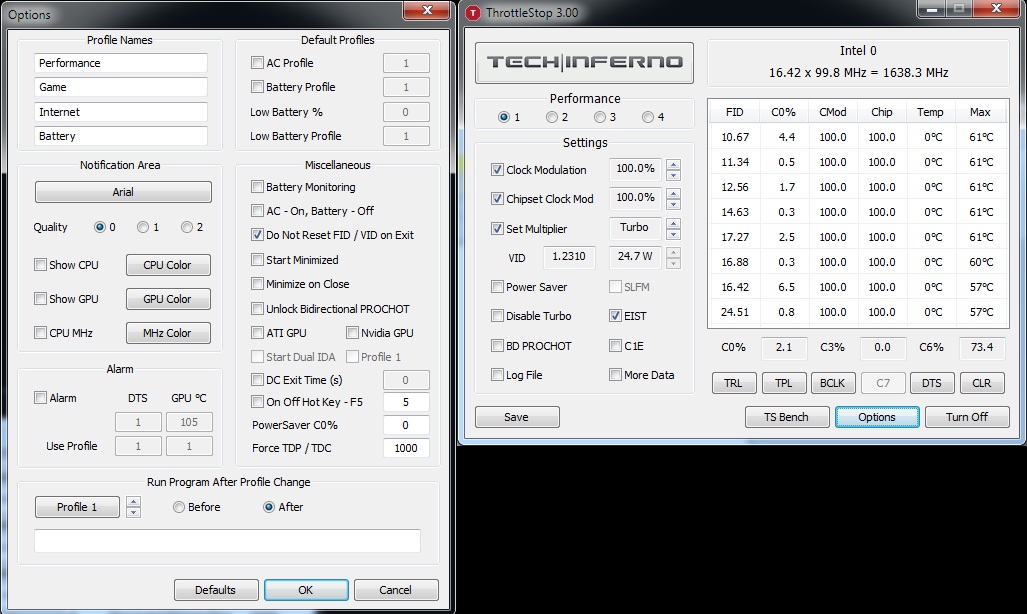Screen dimensions: 1027x614
Task: Enable AC Profile checkbox
Action: (257, 63)
